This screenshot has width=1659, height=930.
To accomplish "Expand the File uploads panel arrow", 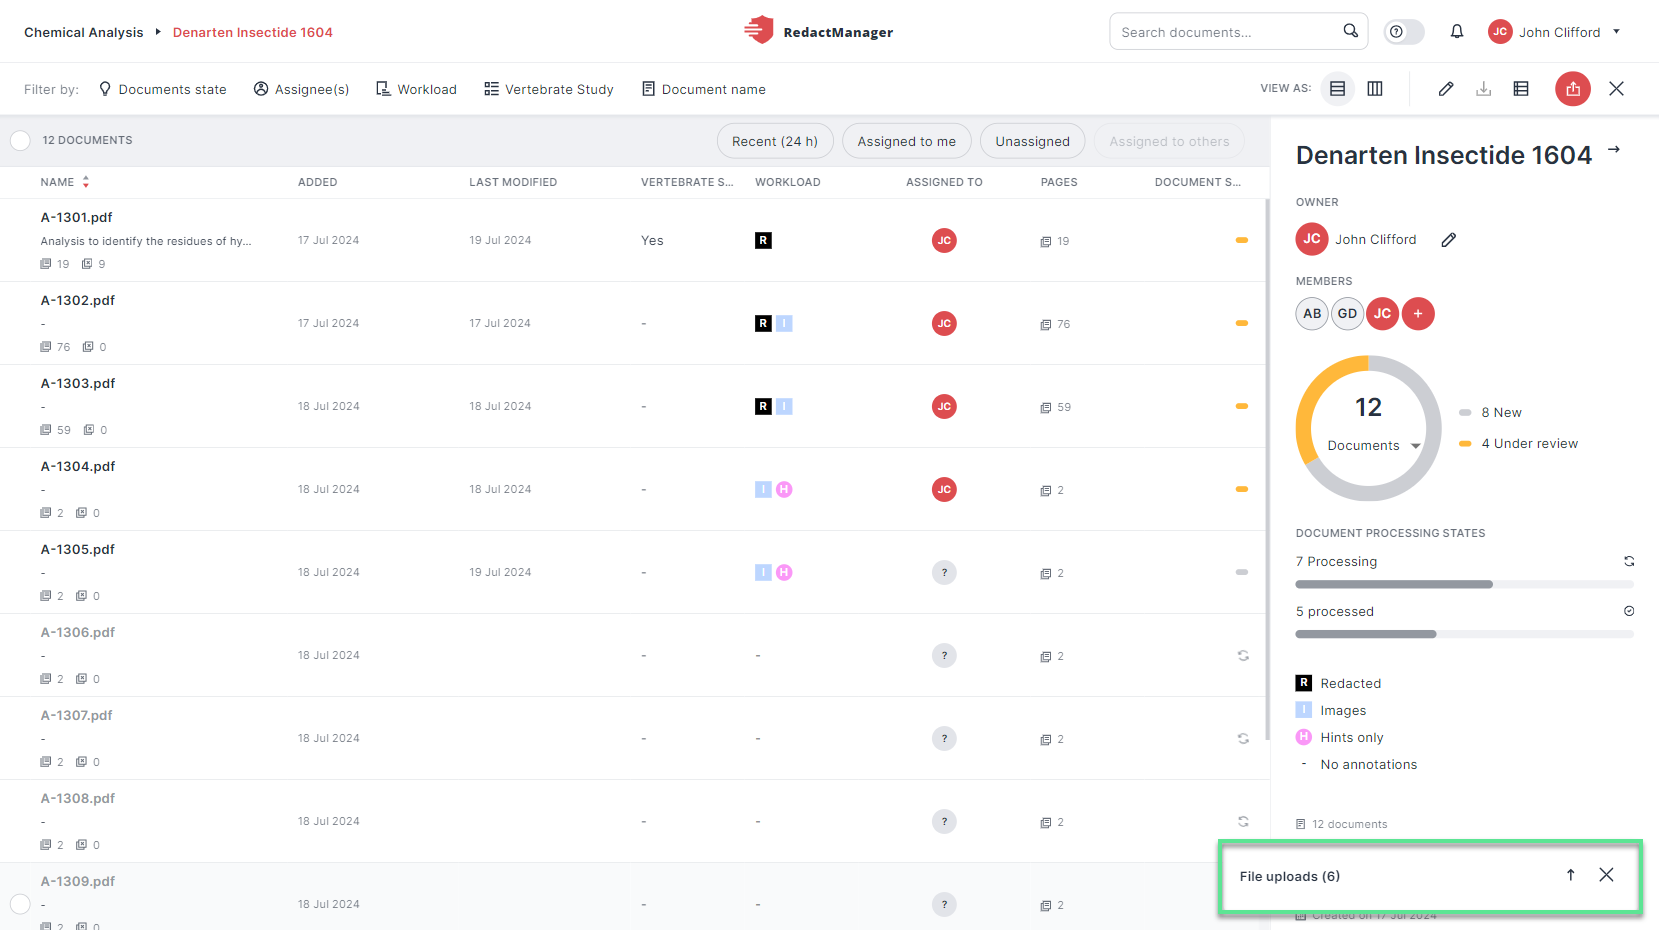I will coord(1571,875).
